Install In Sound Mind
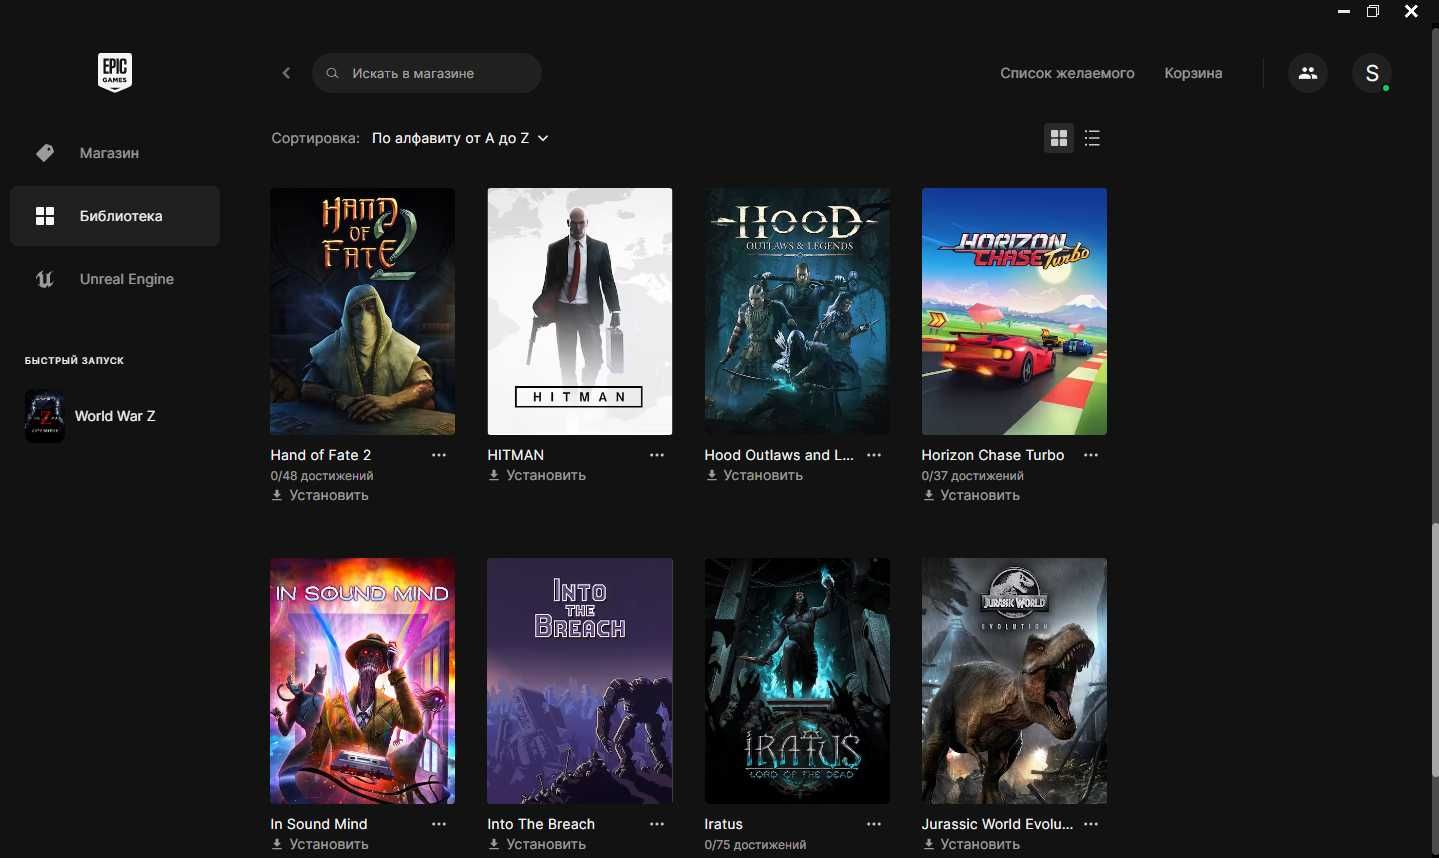1439x858 pixels. [320, 844]
